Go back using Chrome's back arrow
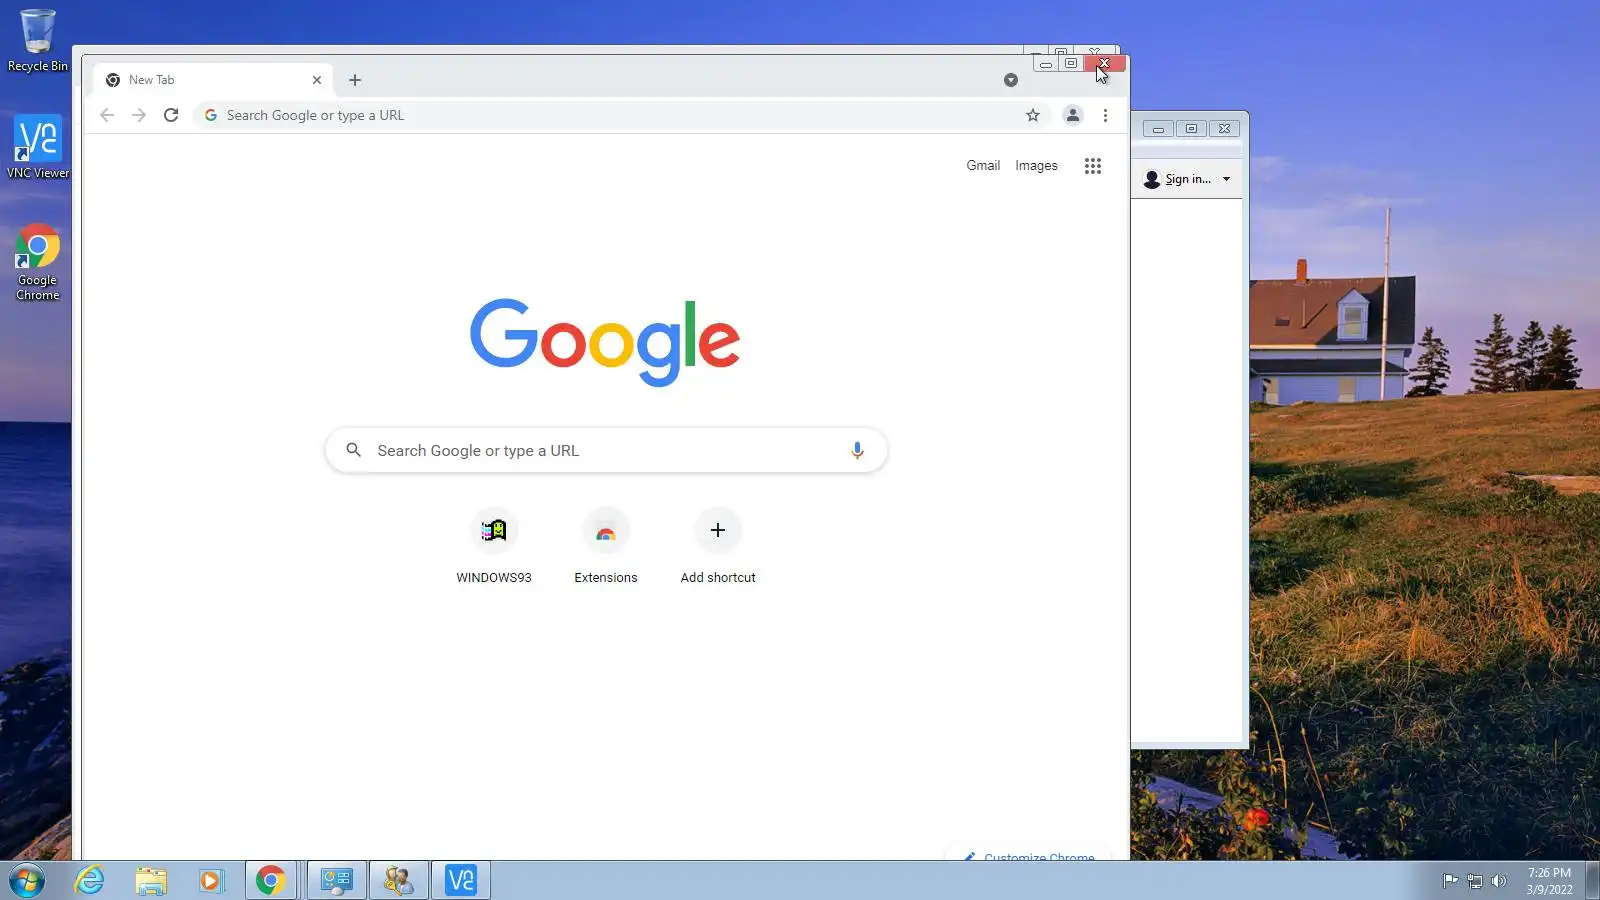Viewport: 1600px width, 900px height. click(107, 115)
